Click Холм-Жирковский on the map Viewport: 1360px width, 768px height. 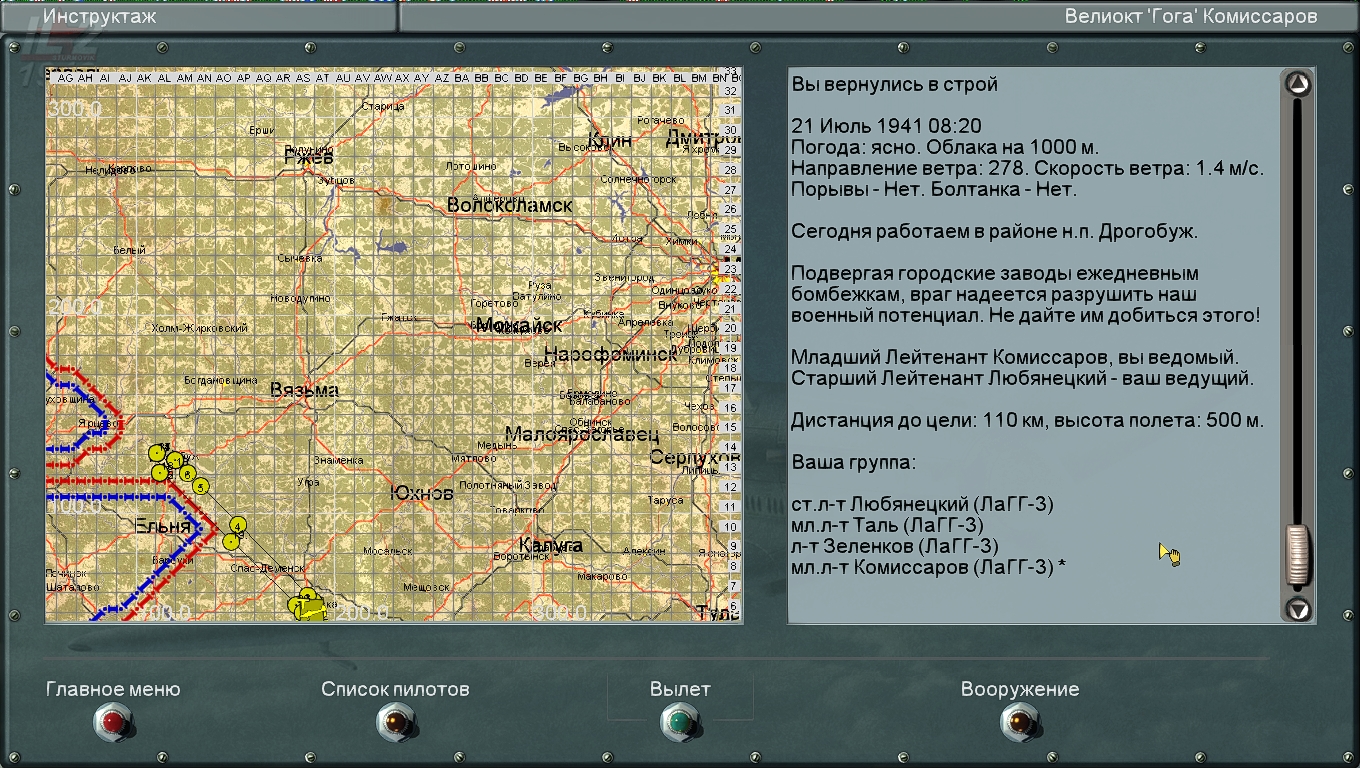199,328
